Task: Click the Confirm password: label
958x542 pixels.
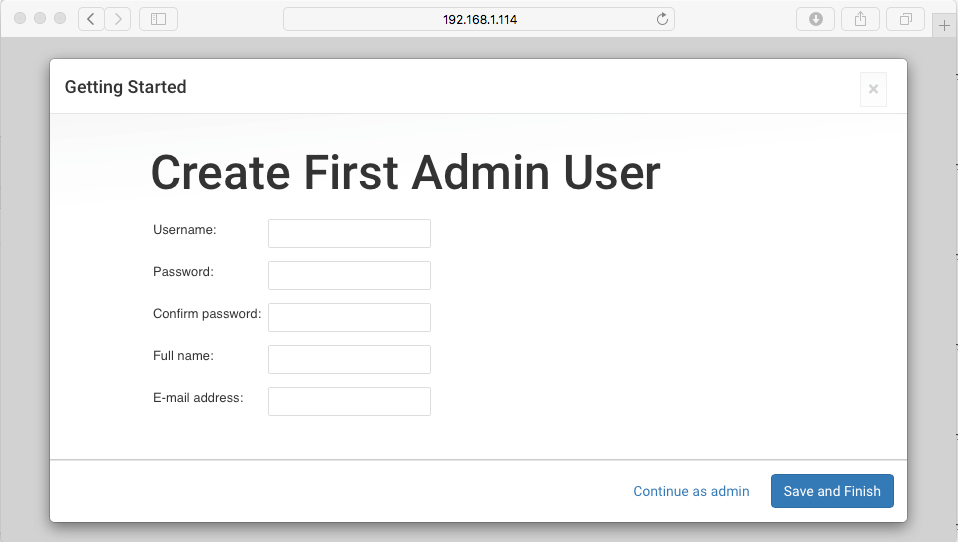Action: [207, 314]
